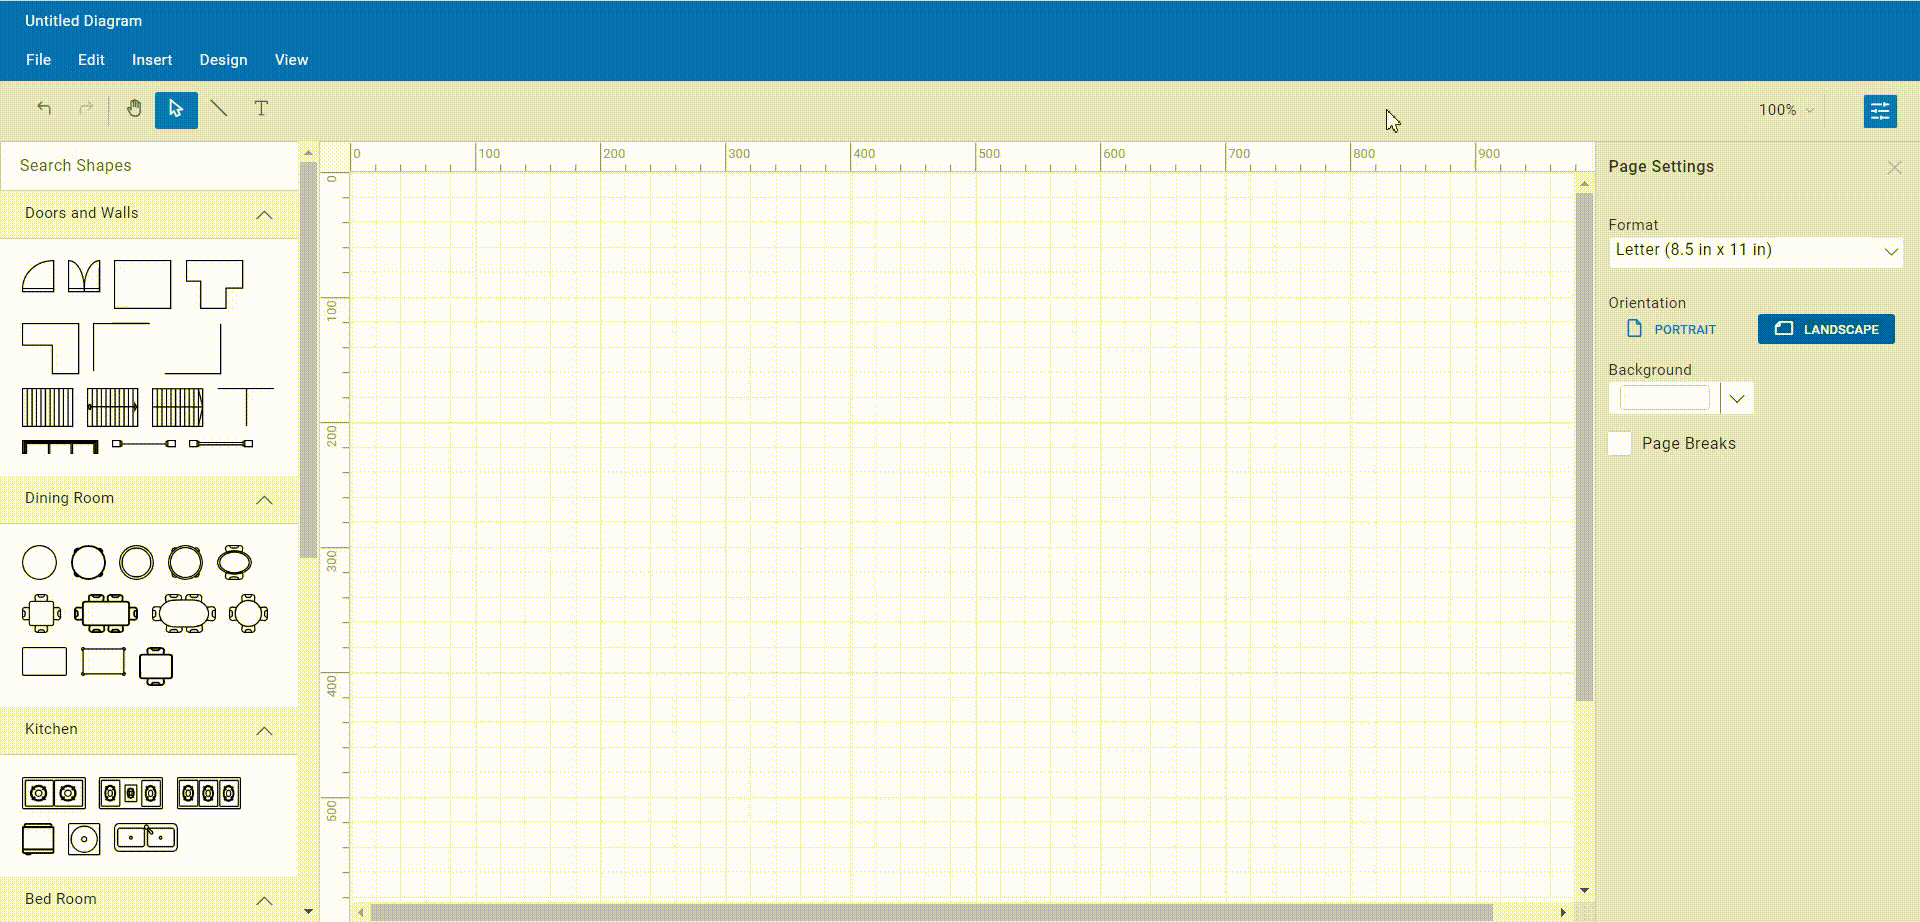Pick the single chair shape in Dining Room

[156, 666]
